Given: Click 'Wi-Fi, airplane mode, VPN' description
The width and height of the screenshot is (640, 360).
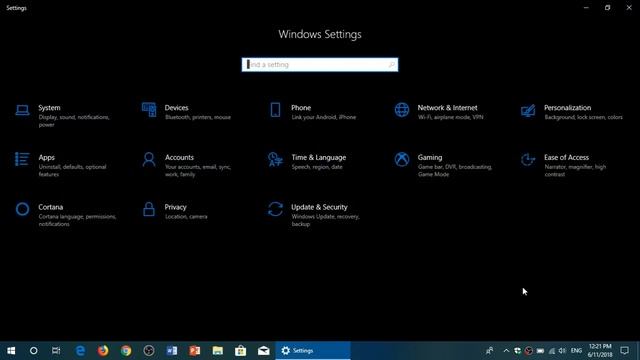Looking at the screenshot, I should 450,117.
